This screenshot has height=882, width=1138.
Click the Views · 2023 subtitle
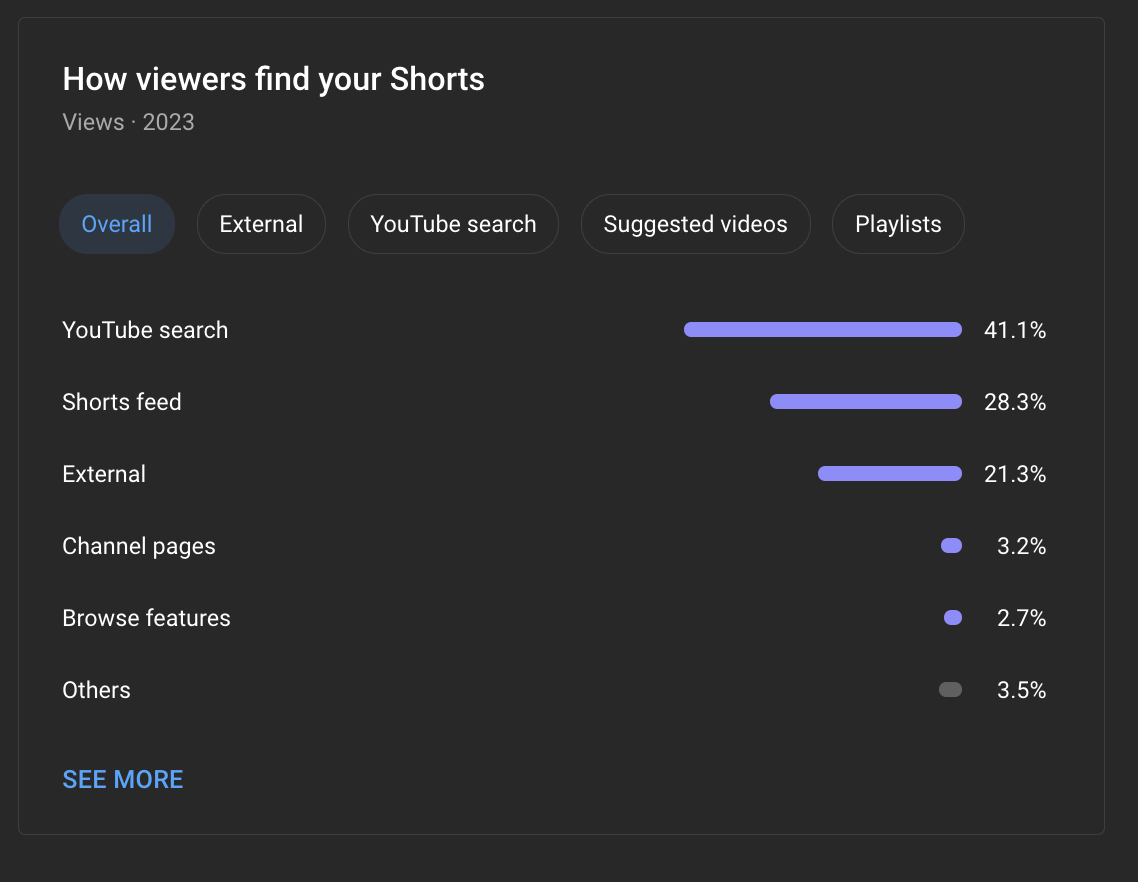(128, 122)
